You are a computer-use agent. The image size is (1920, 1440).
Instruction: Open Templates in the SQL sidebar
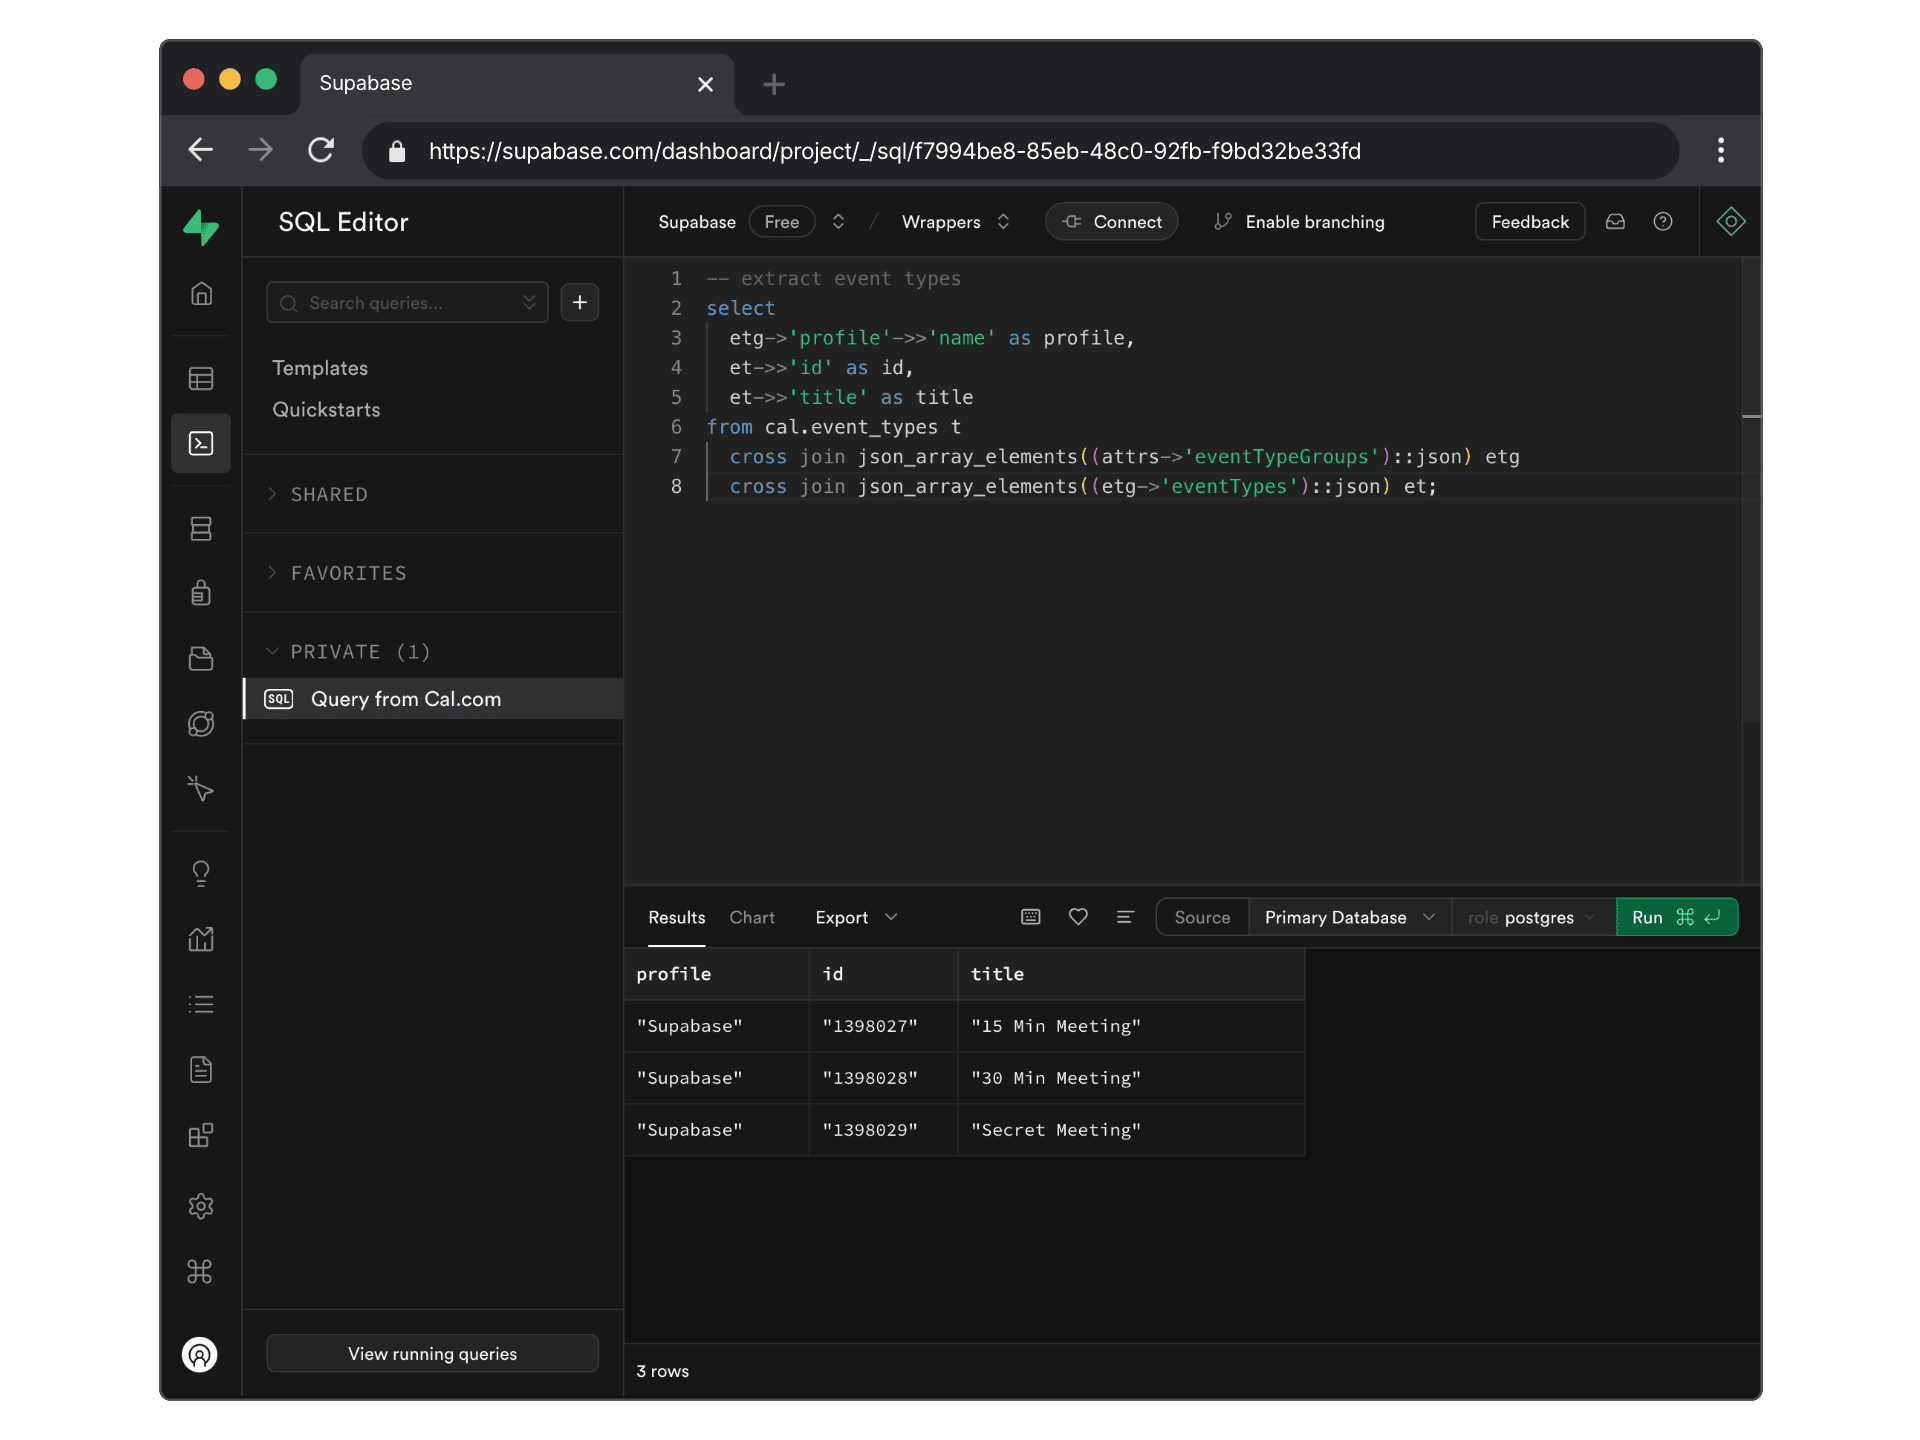[320, 368]
